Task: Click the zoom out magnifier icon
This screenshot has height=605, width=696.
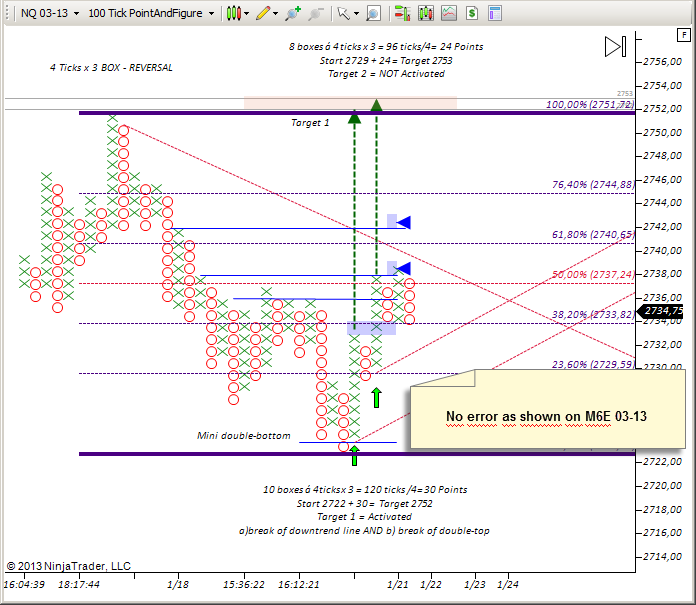Action: point(315,13)
